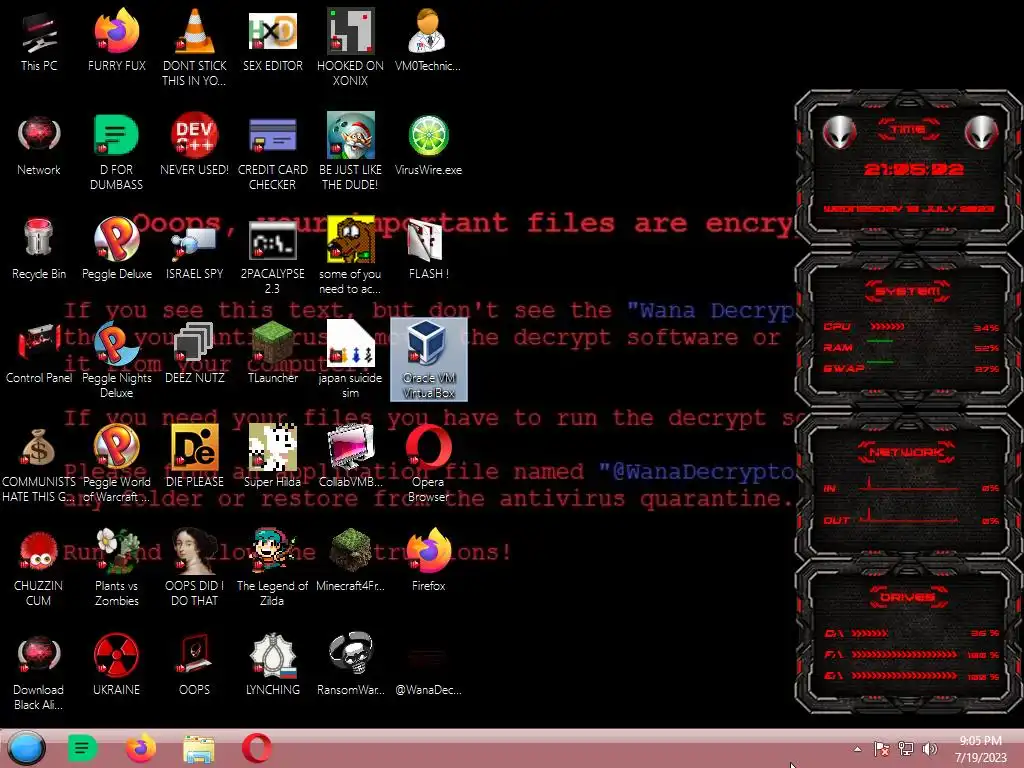Screen dimensions: 1024x768
Task: Open the @WanaDec... desktop file
Action: pyautogui.click(x=428, y=665)
